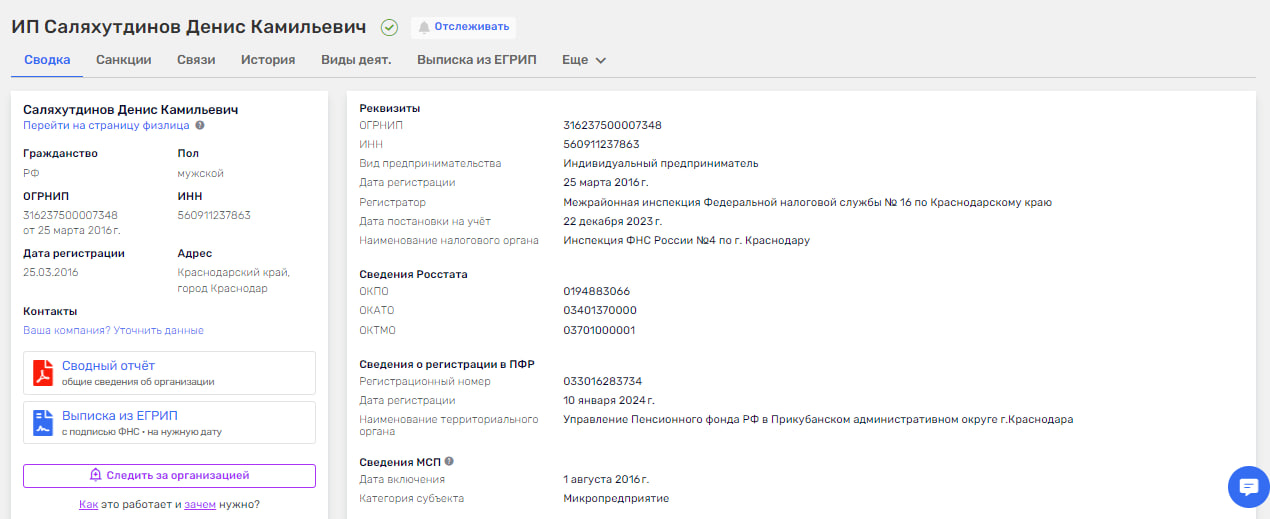Expand the Еще dropdown menu
The image size is (1270, 519).
pos(584,60)
